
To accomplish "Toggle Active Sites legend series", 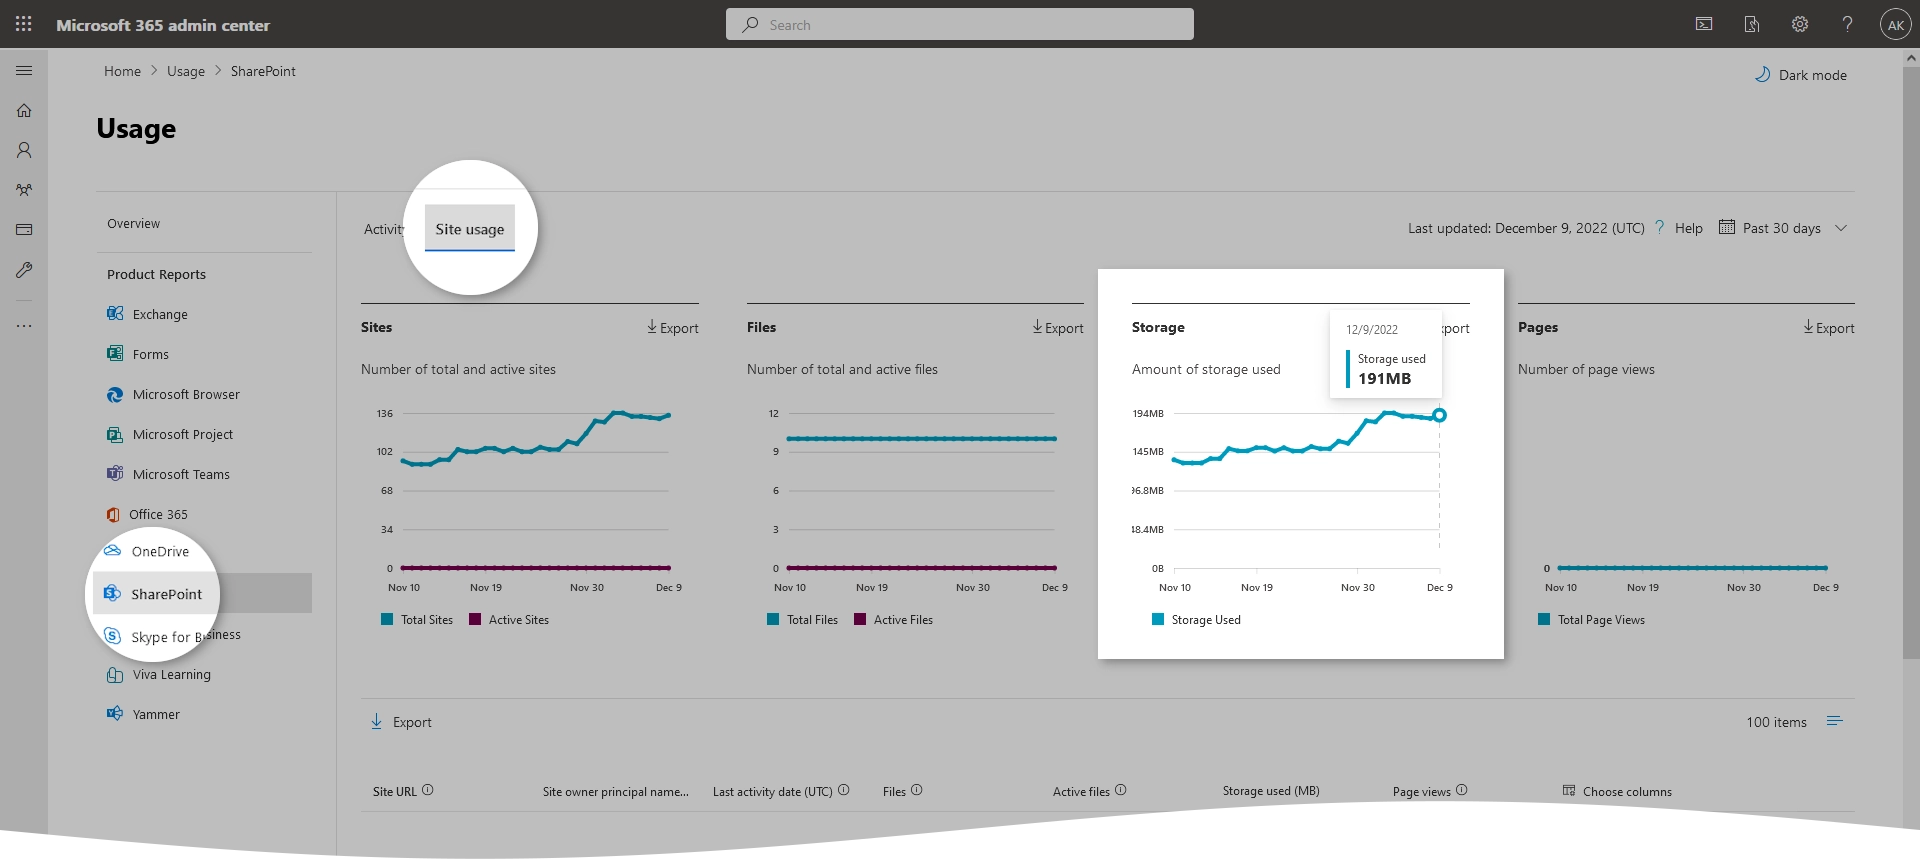I will (x=509, y=620).
